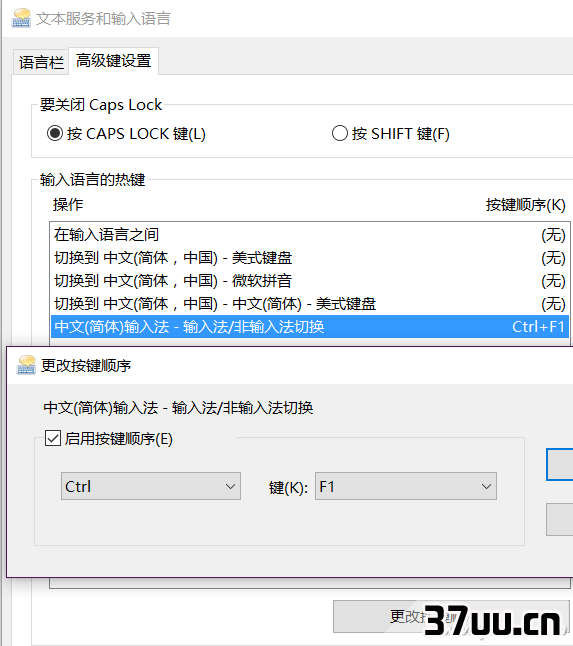Viewport: 573px width, 646px height.
Task: Click the 操作 column label
Action: [x=68, y=205]
